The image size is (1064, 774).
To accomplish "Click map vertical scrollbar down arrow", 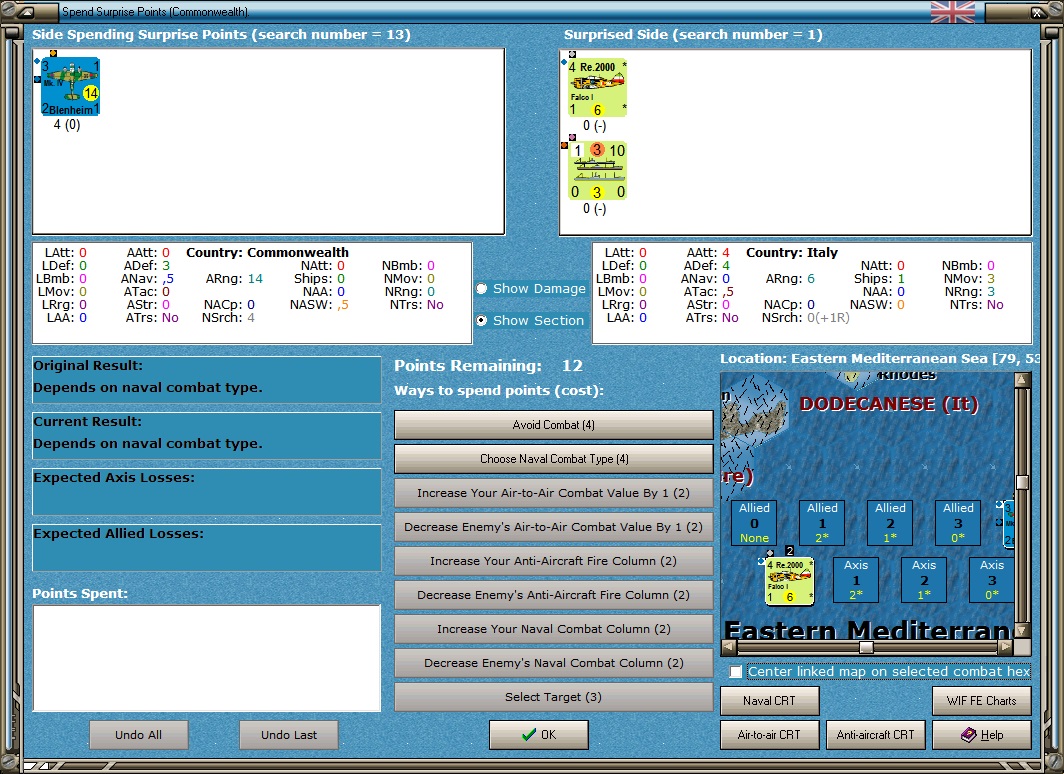I will (x=1022, y=631).
